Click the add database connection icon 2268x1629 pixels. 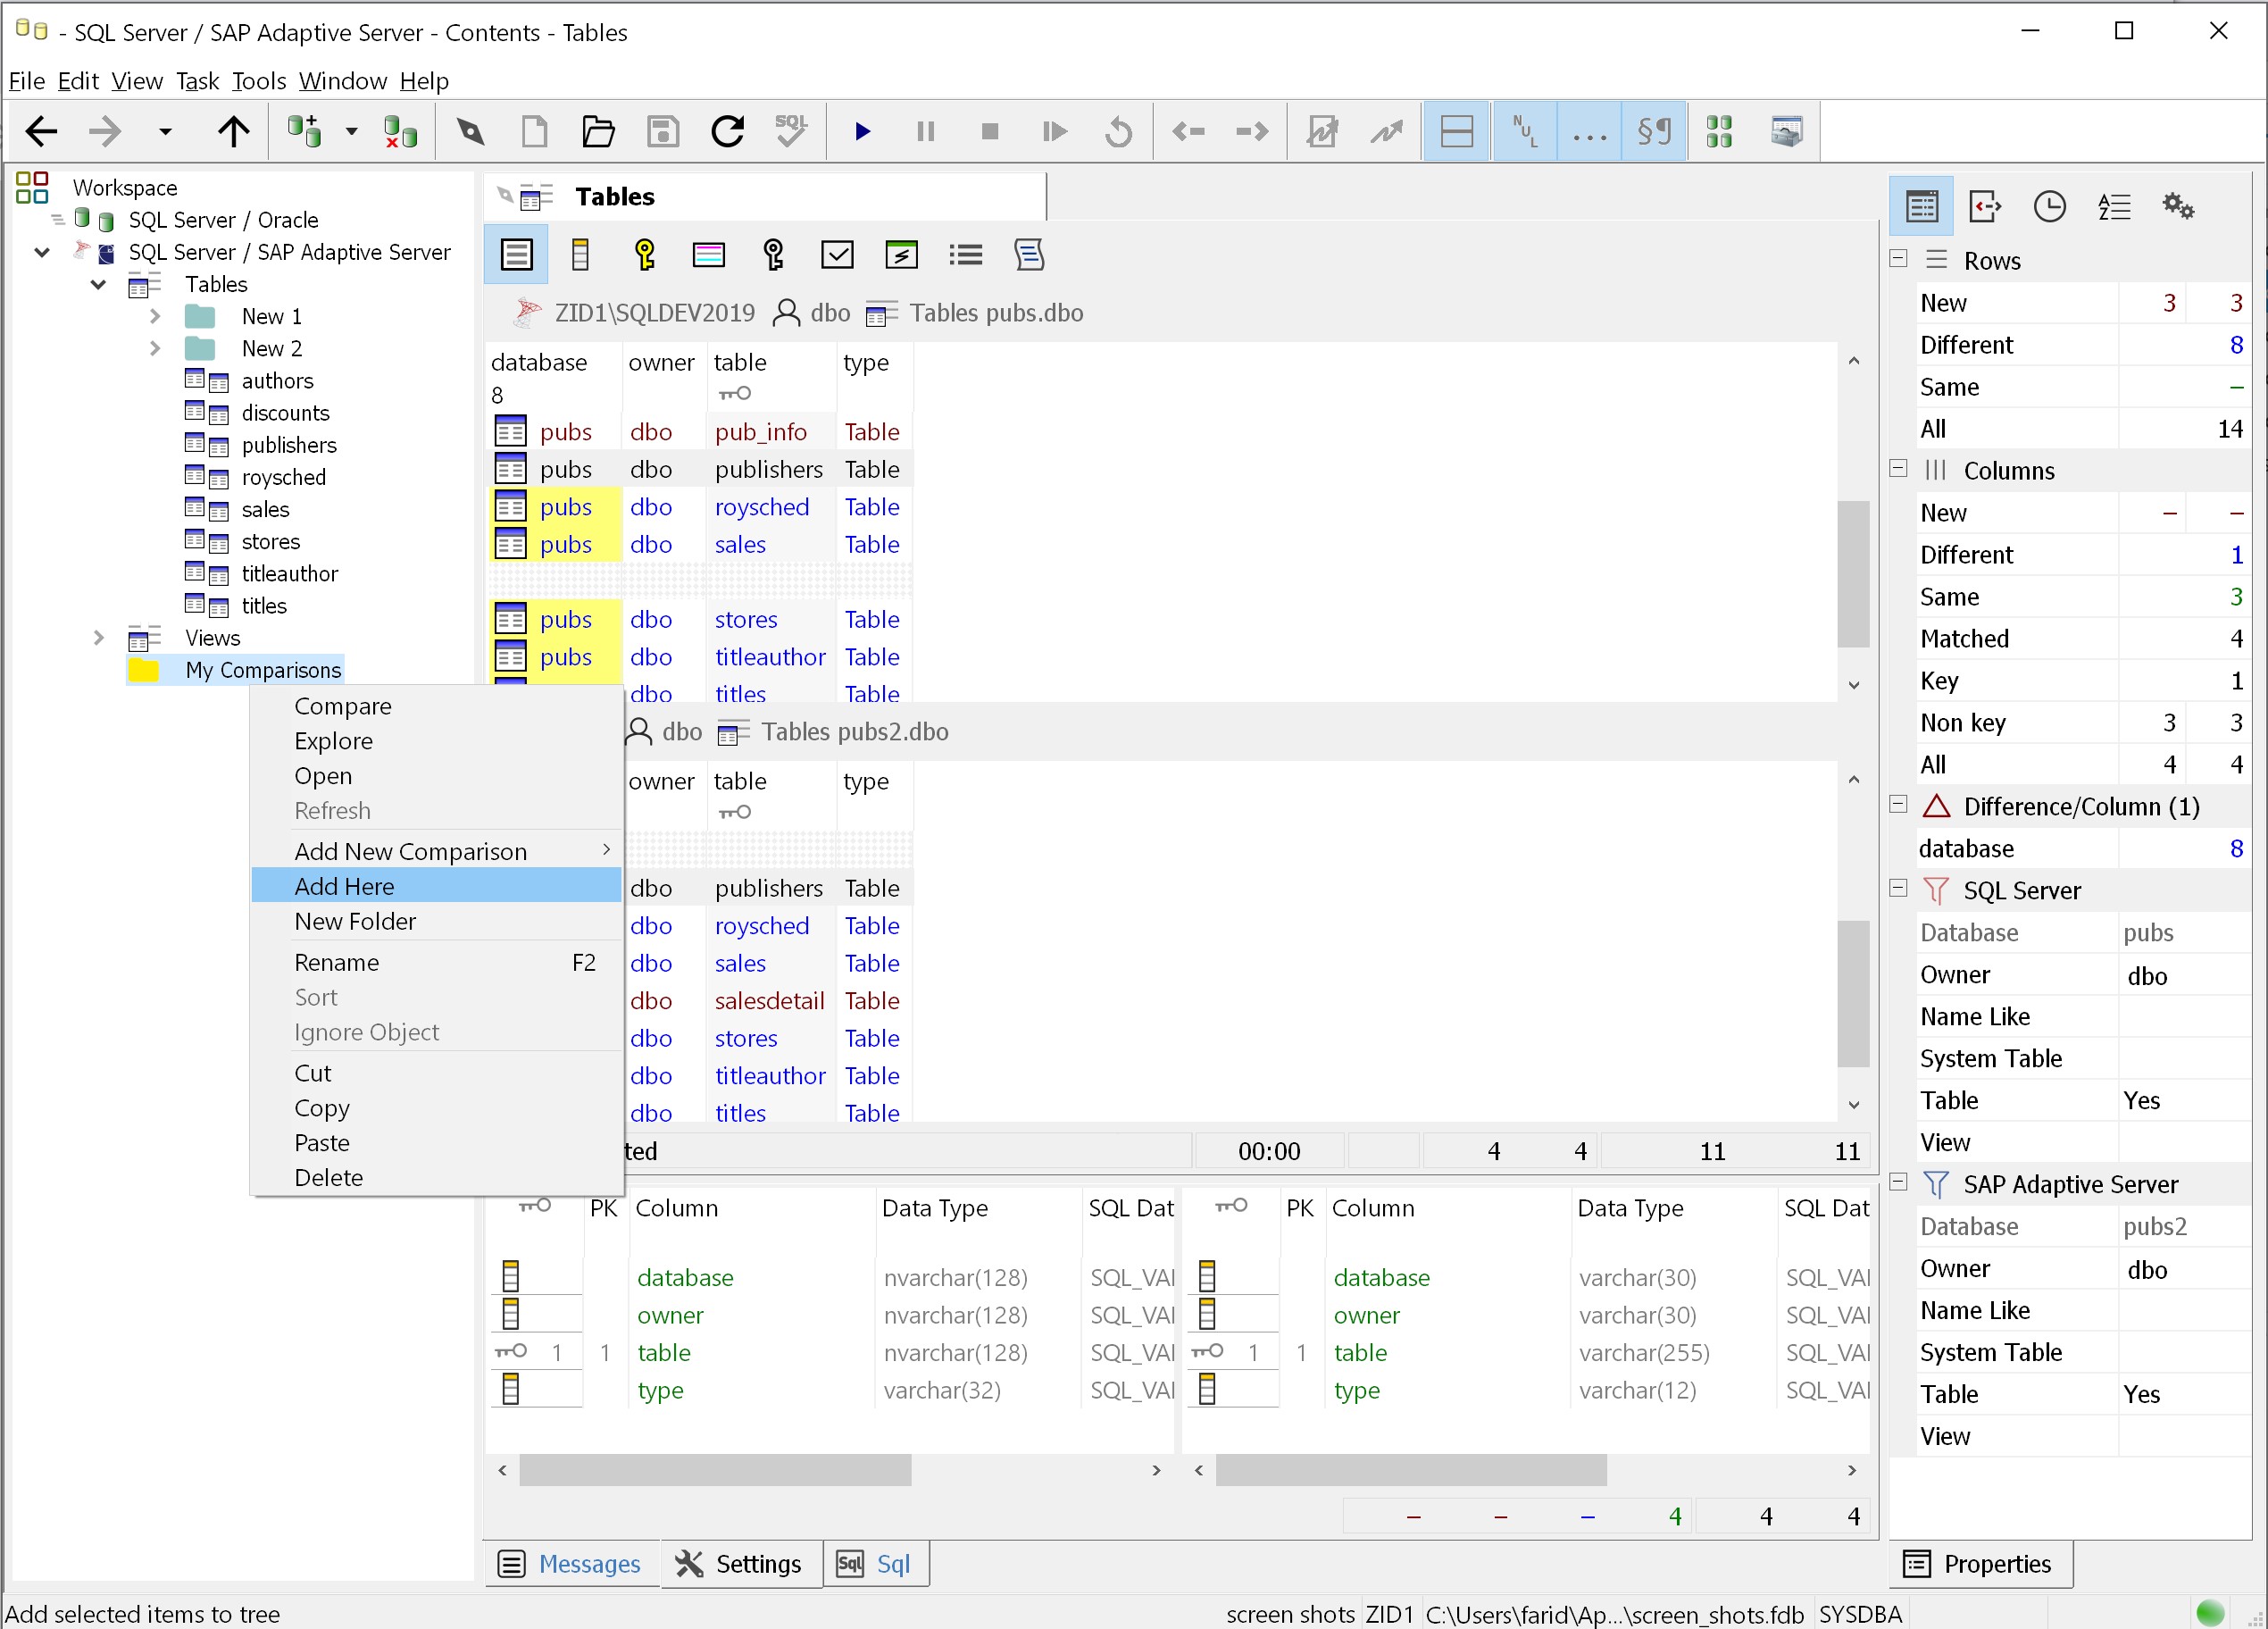305,131
